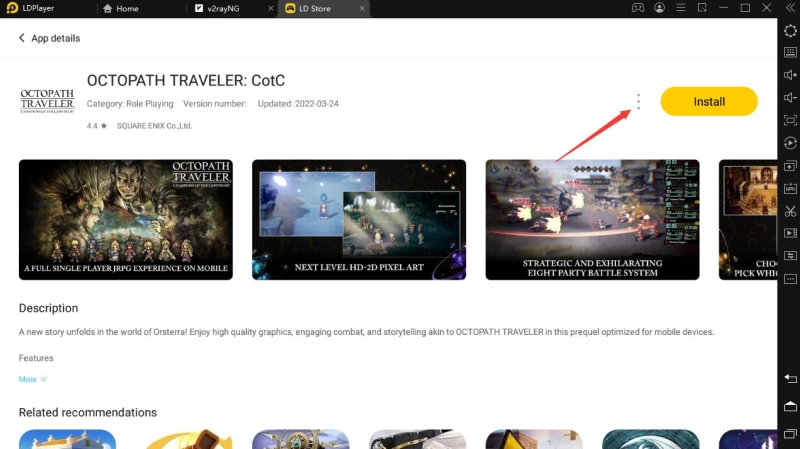Open the sixth related app with teal icon
This screenshot has height=449, width=800.
651,439
